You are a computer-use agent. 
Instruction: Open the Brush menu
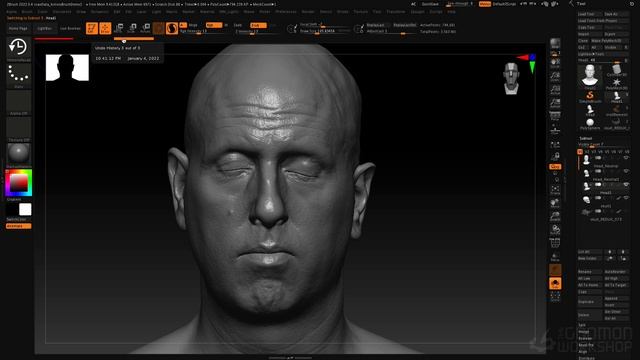pyautogui.click(x=27, y=12)
